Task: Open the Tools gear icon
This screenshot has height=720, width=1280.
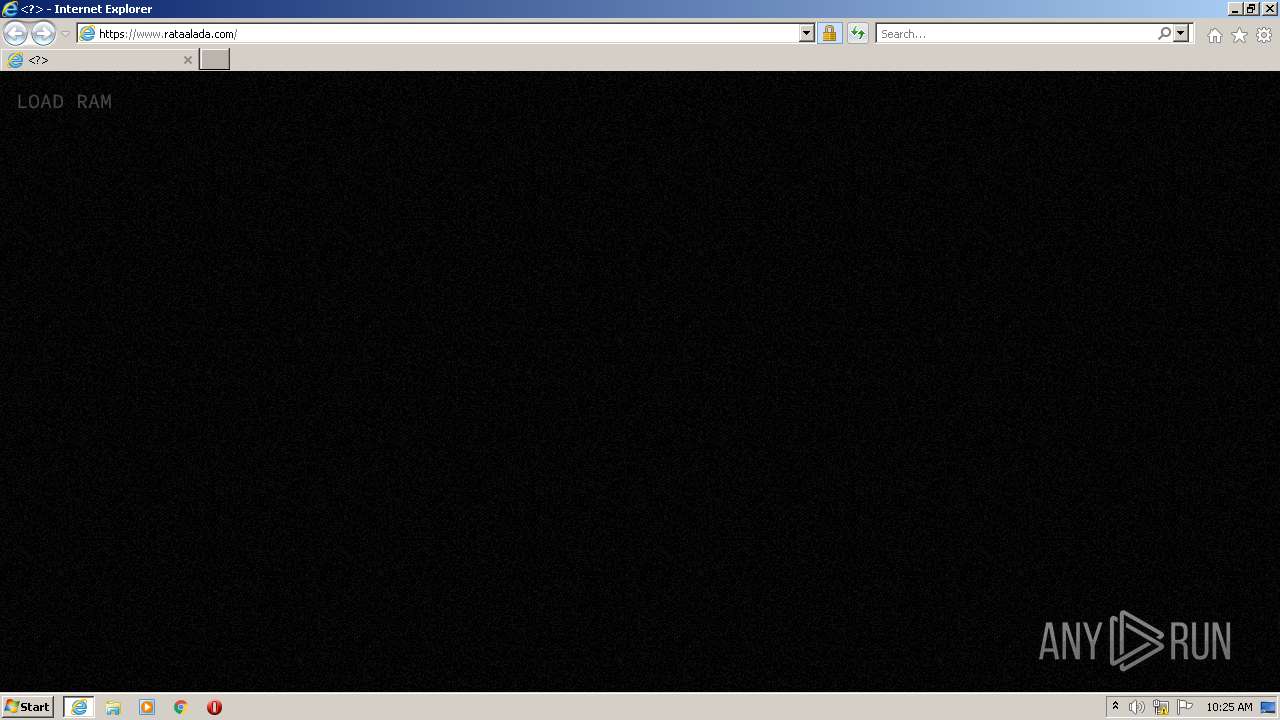Action: 1264,35
